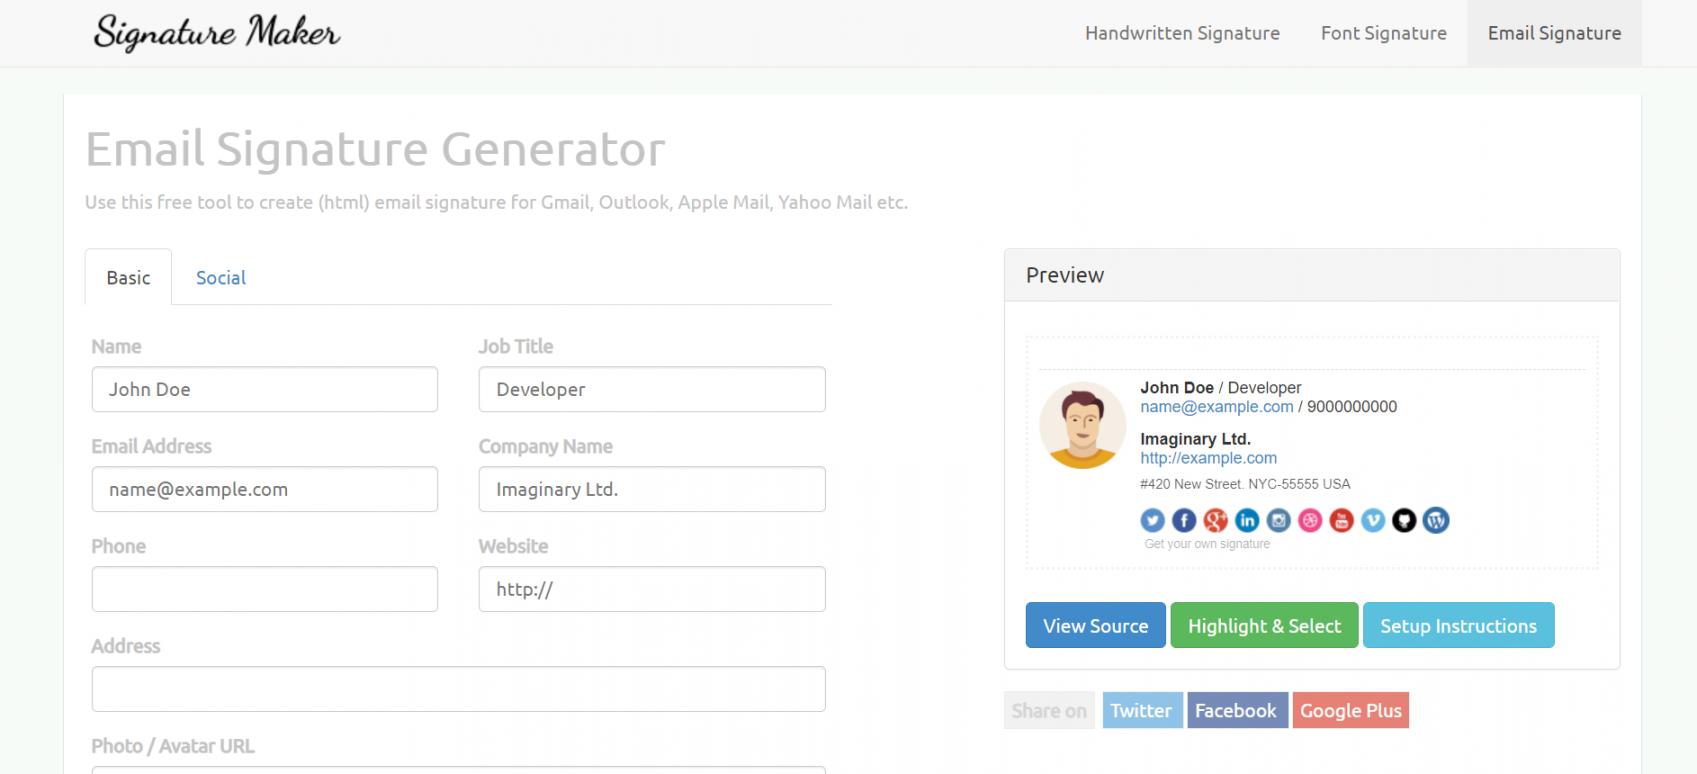1697x774 pixels.
Task: Click the 'Photo / Avatar URL' label
Action: coord(172,746)
